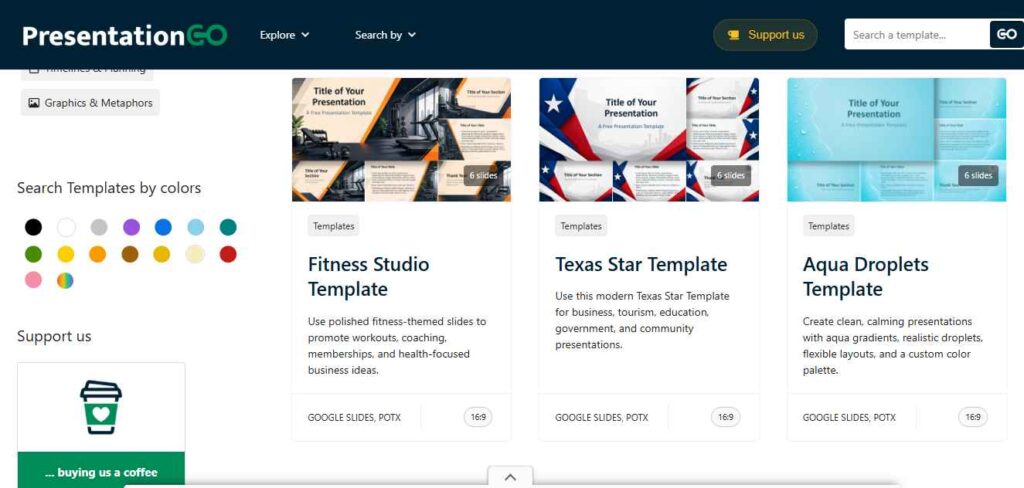The width and height of the screenshot is (1024, 488).
Task: Select the orange color swatch
Action: tap(97, 254)
